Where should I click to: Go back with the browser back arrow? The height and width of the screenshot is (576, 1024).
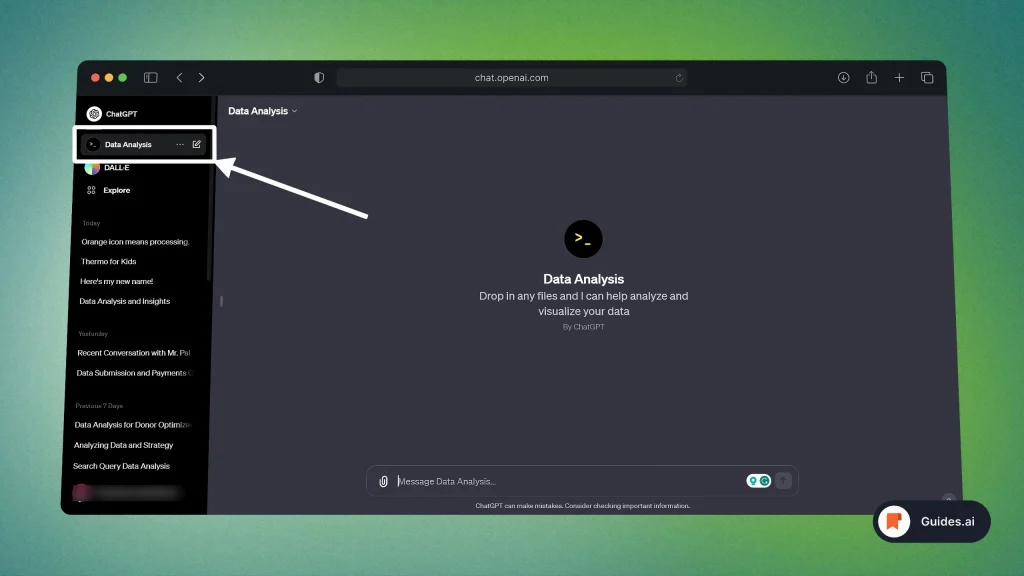(x=179, y=78)
